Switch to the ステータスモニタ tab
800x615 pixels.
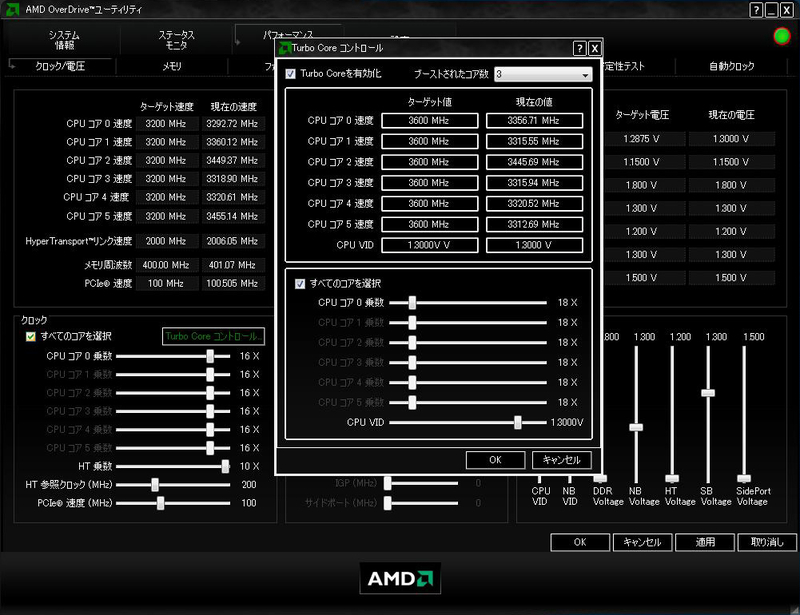[x=176, y=40]
